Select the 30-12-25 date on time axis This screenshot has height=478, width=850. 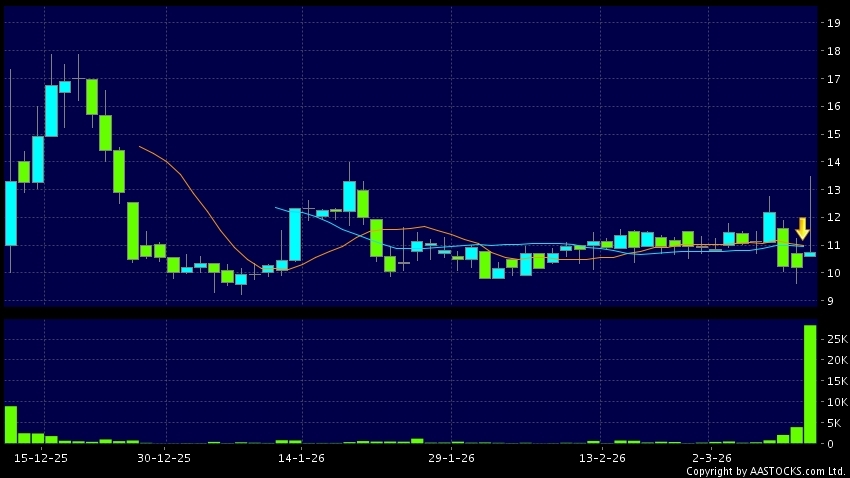(163, 457)
